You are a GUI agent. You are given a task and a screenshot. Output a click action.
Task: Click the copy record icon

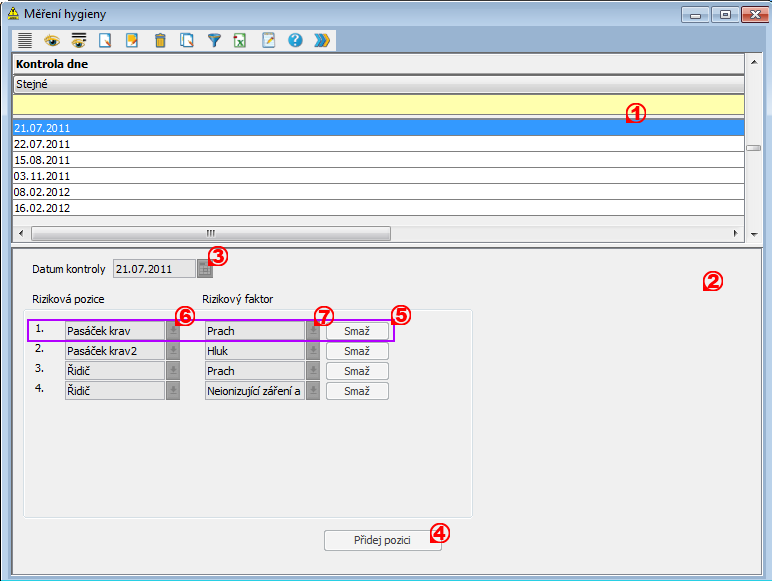(186, 41)
